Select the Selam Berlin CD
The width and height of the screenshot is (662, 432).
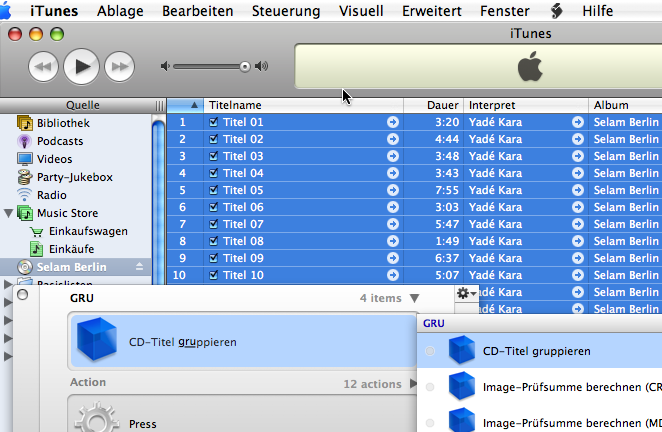tap(71, 267)
